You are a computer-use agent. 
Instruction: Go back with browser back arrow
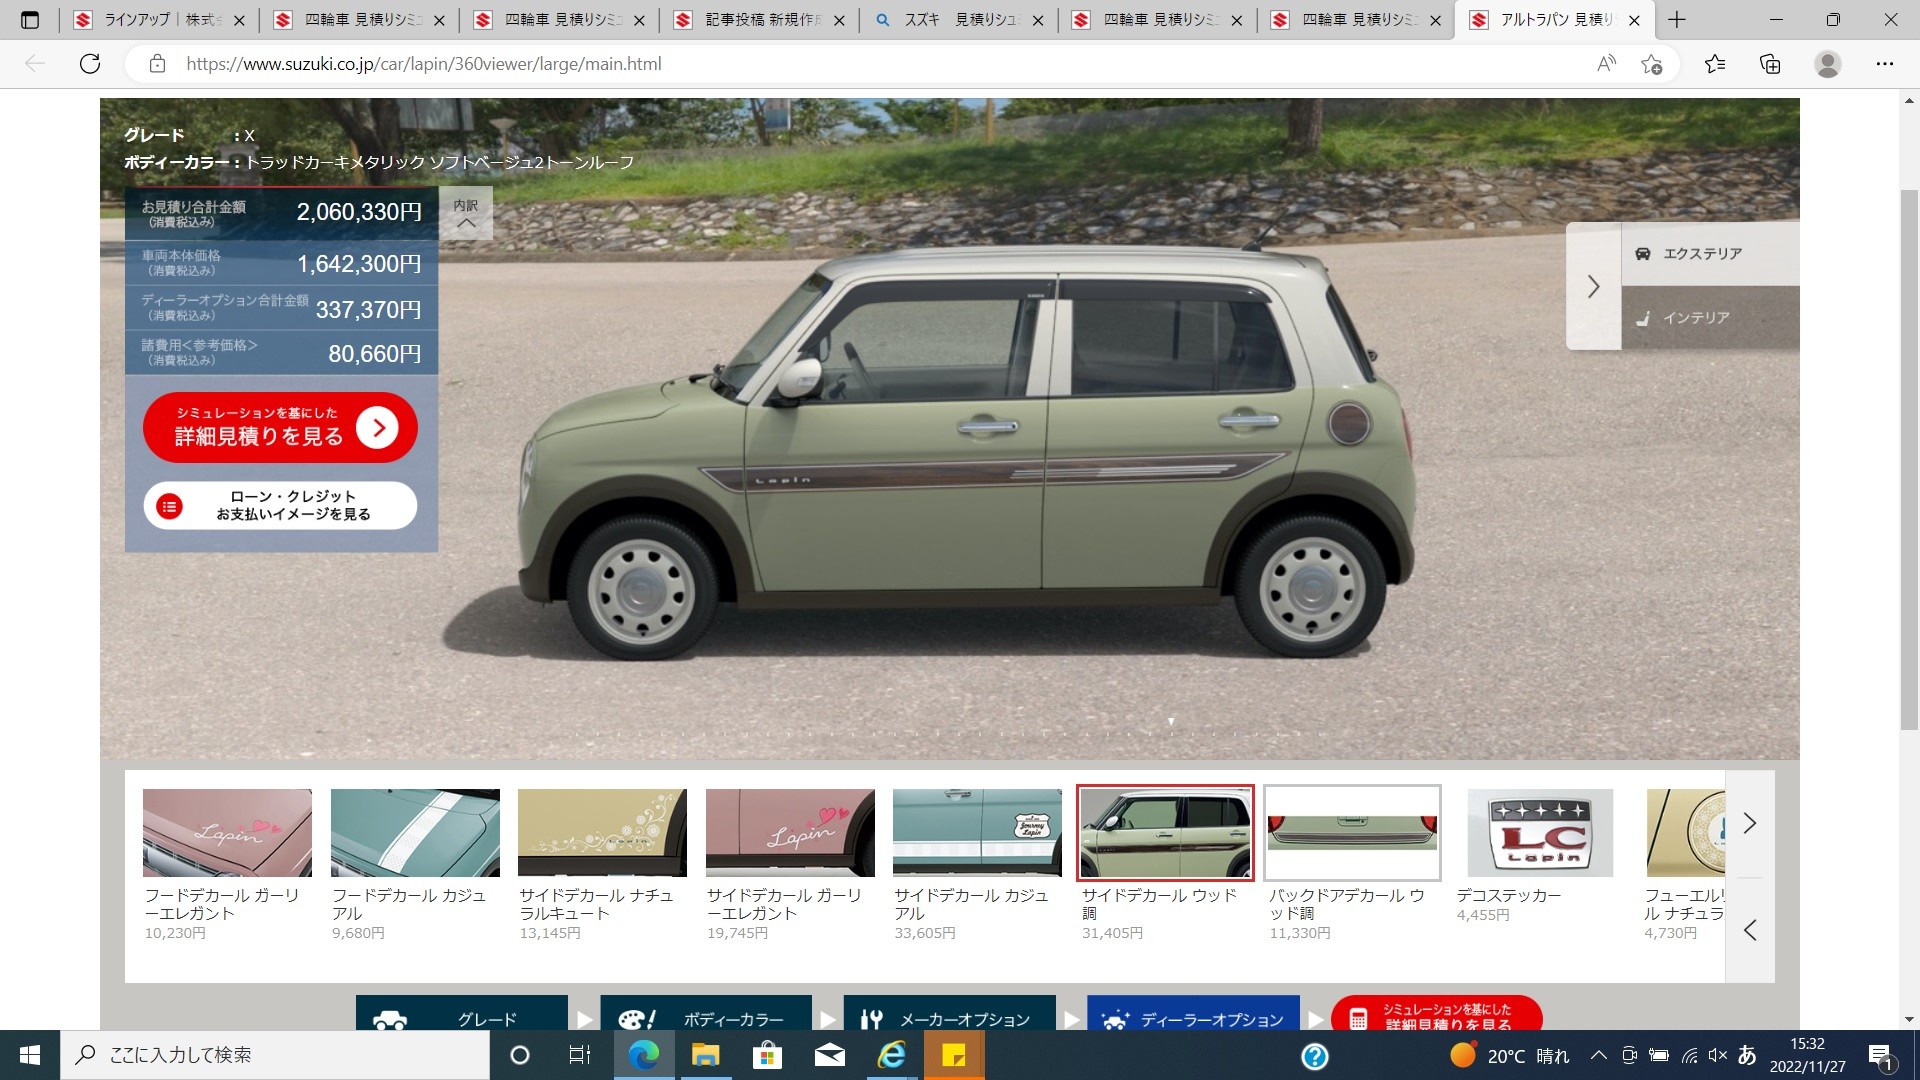35,64
